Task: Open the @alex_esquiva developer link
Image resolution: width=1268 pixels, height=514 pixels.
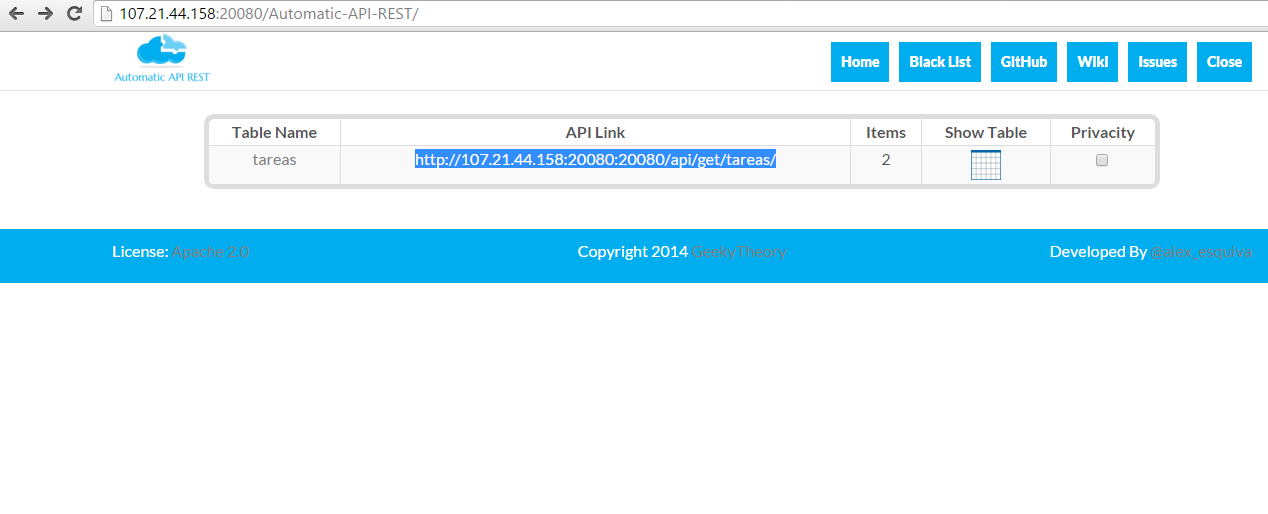Action: pos(1201,252)
